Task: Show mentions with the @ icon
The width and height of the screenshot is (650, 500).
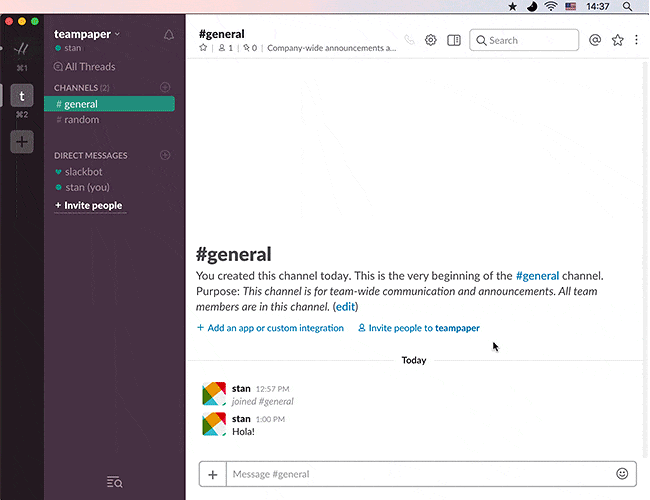Action: pos(595,40)
